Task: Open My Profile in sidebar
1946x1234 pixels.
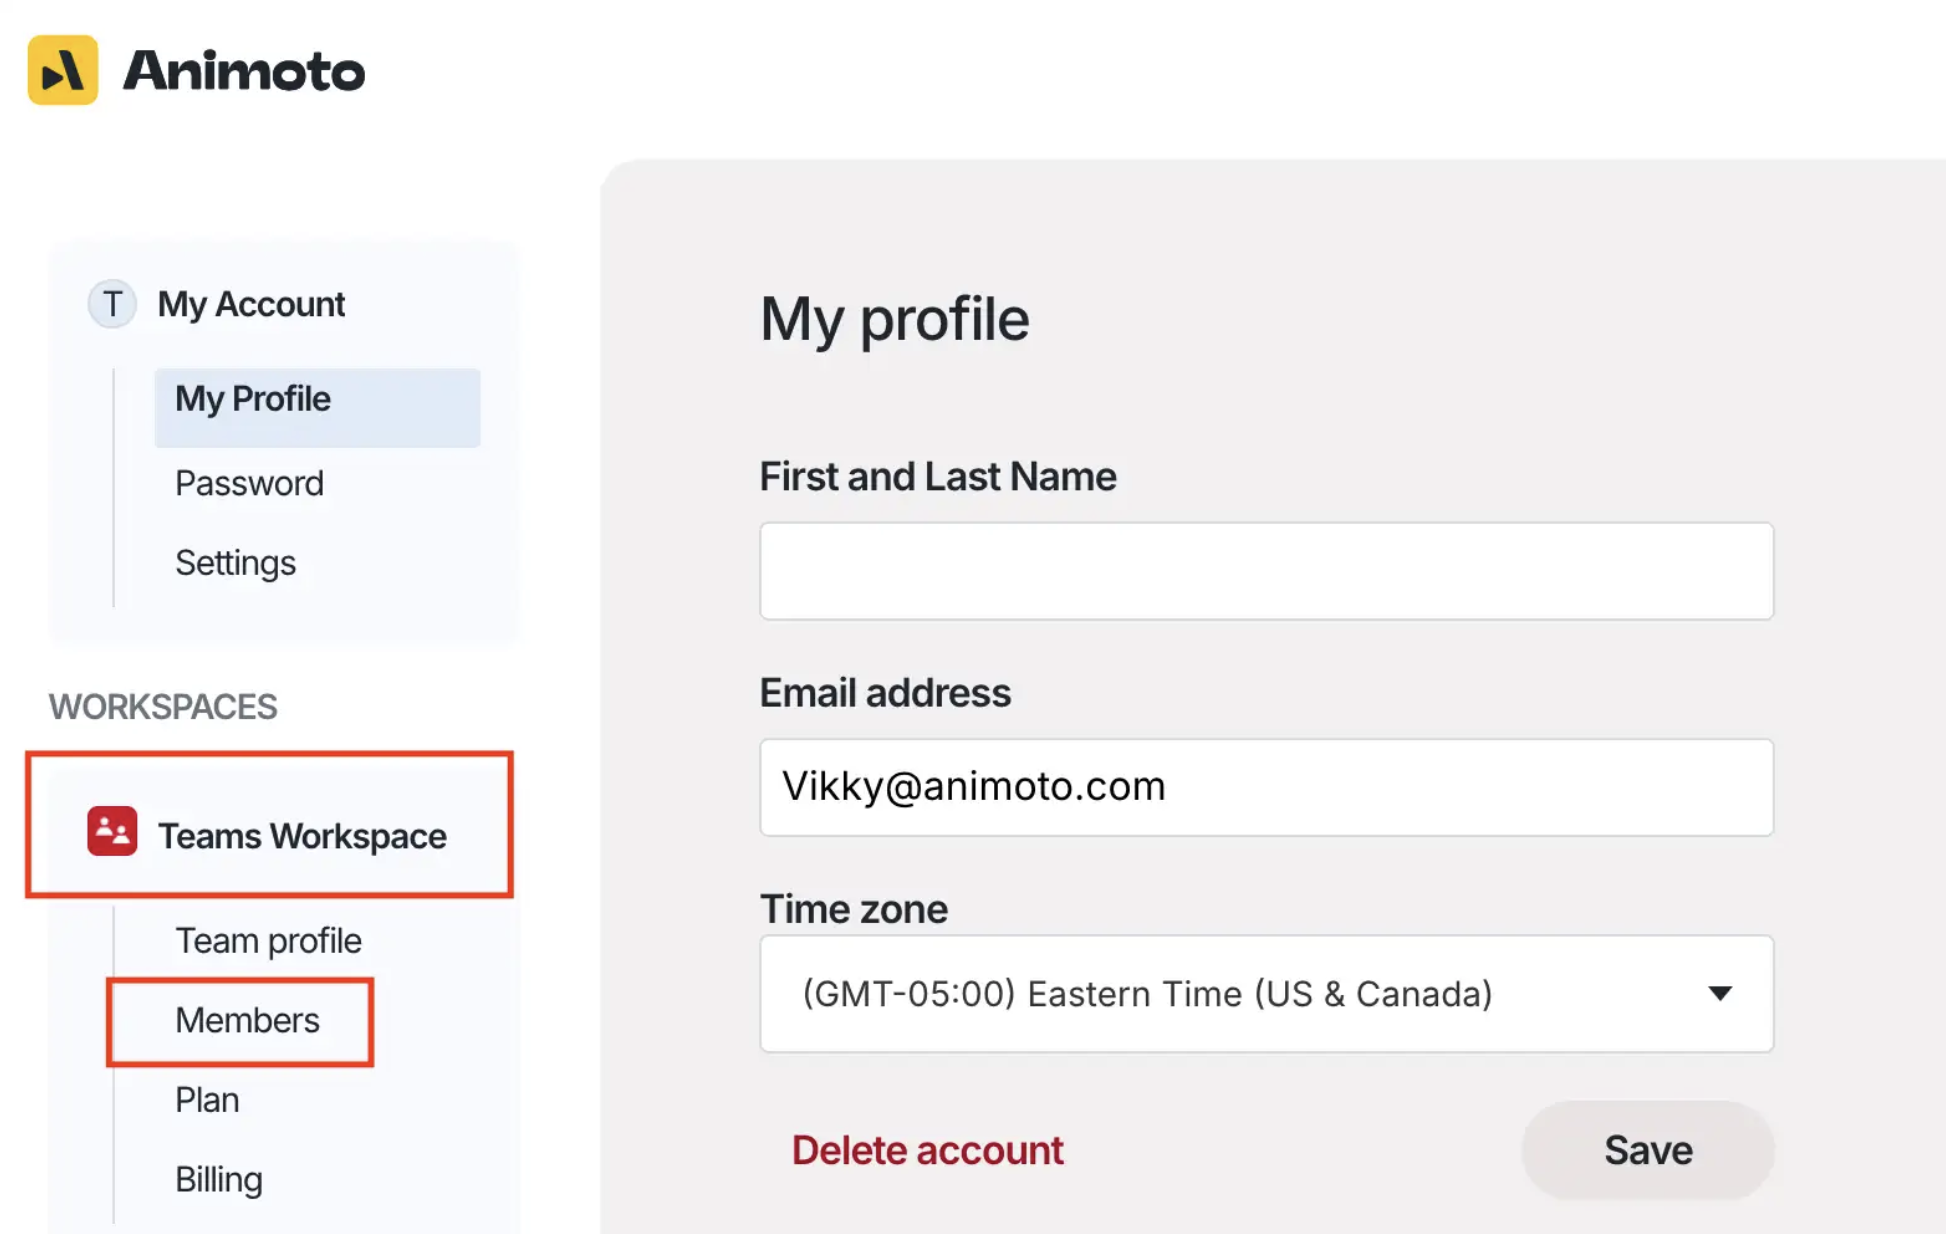Action: [253, 399]
